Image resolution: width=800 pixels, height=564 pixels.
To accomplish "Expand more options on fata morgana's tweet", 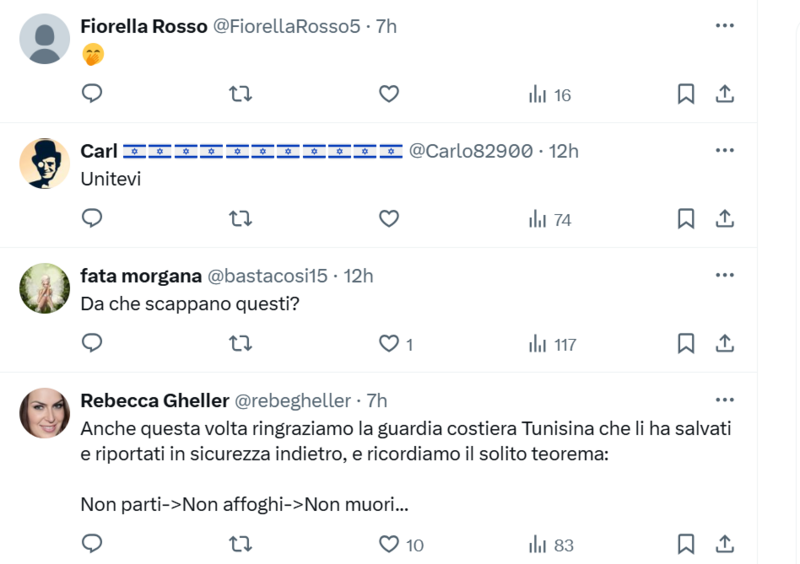I will [x=725, y=275].
